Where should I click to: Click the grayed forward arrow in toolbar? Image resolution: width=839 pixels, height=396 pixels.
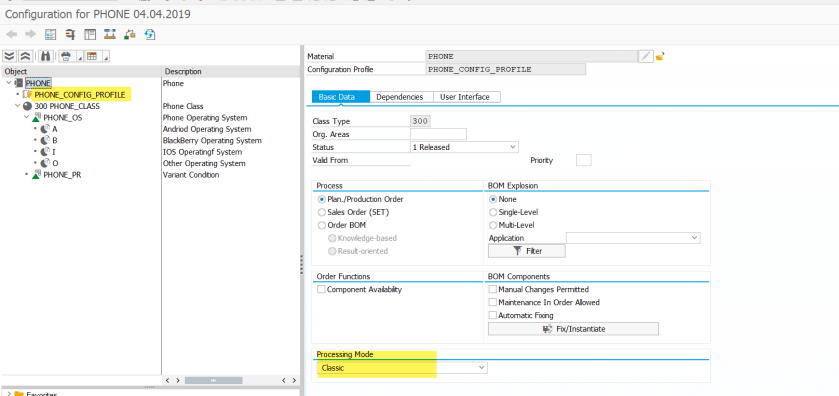point(30,35)
